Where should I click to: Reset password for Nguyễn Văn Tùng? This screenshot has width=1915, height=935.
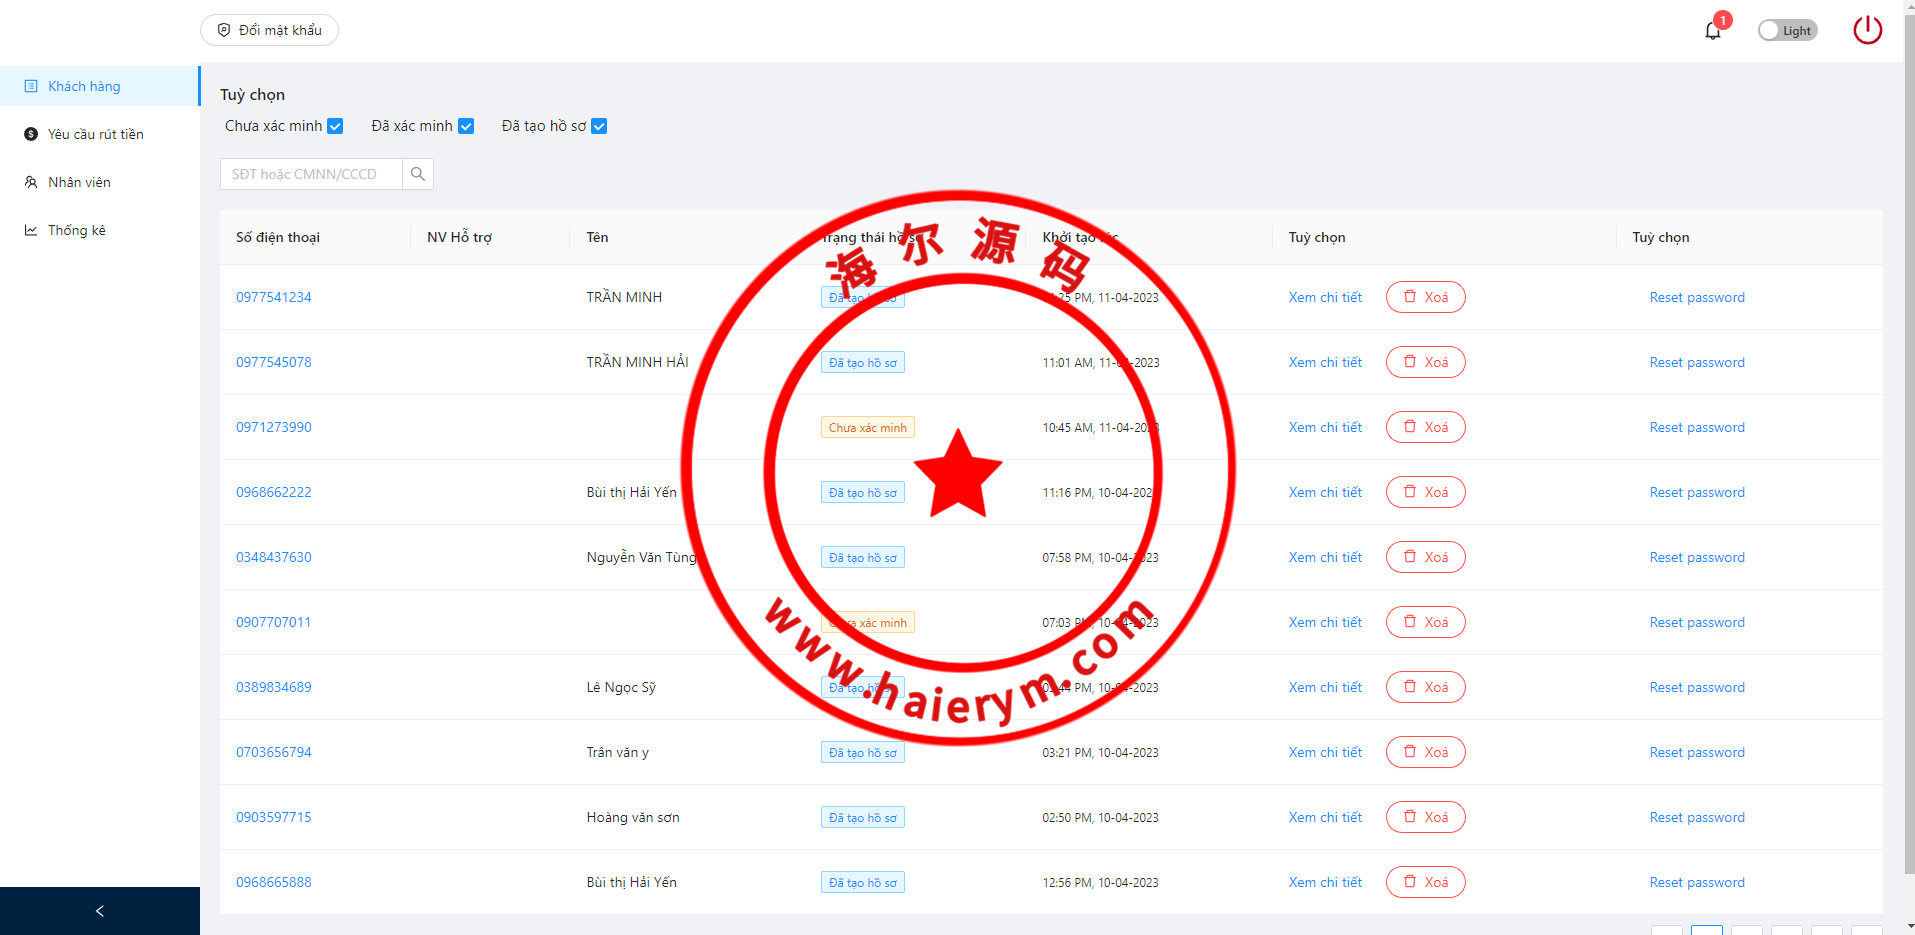point(1697,557)
